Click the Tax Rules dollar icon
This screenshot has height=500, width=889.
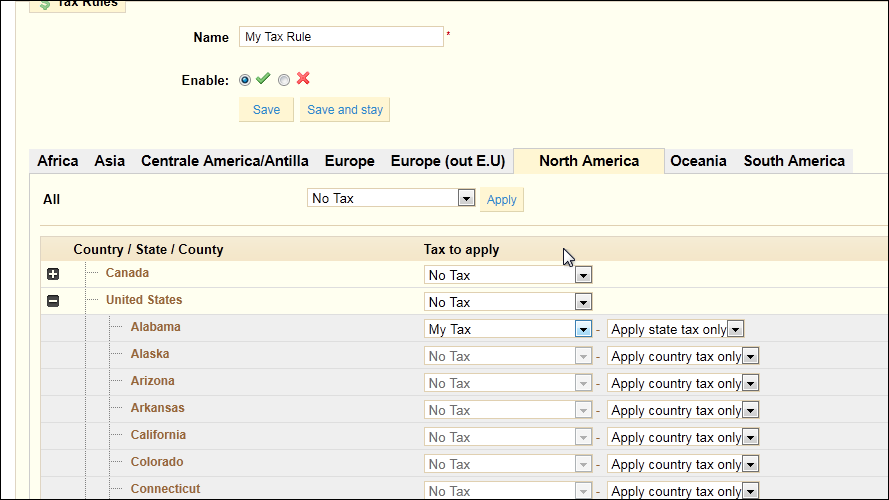click(x=45, y=5)
